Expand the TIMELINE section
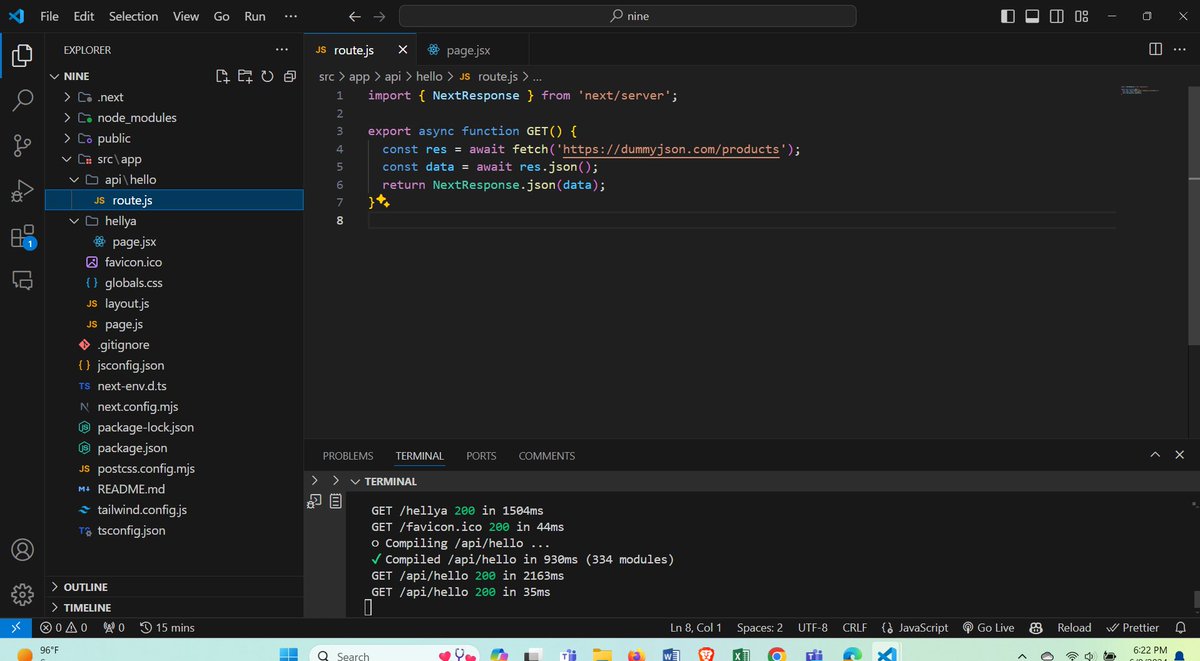This screenshot has width=1200, height=661. pos(175,608)
